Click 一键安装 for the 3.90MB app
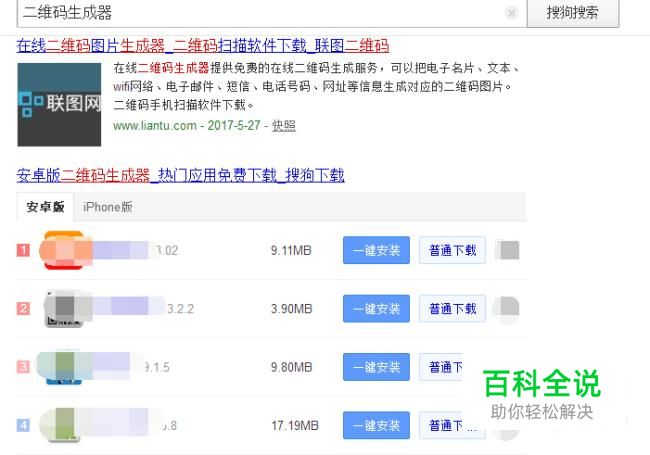This screenshot has height=455, width=650. pos(376,309)
